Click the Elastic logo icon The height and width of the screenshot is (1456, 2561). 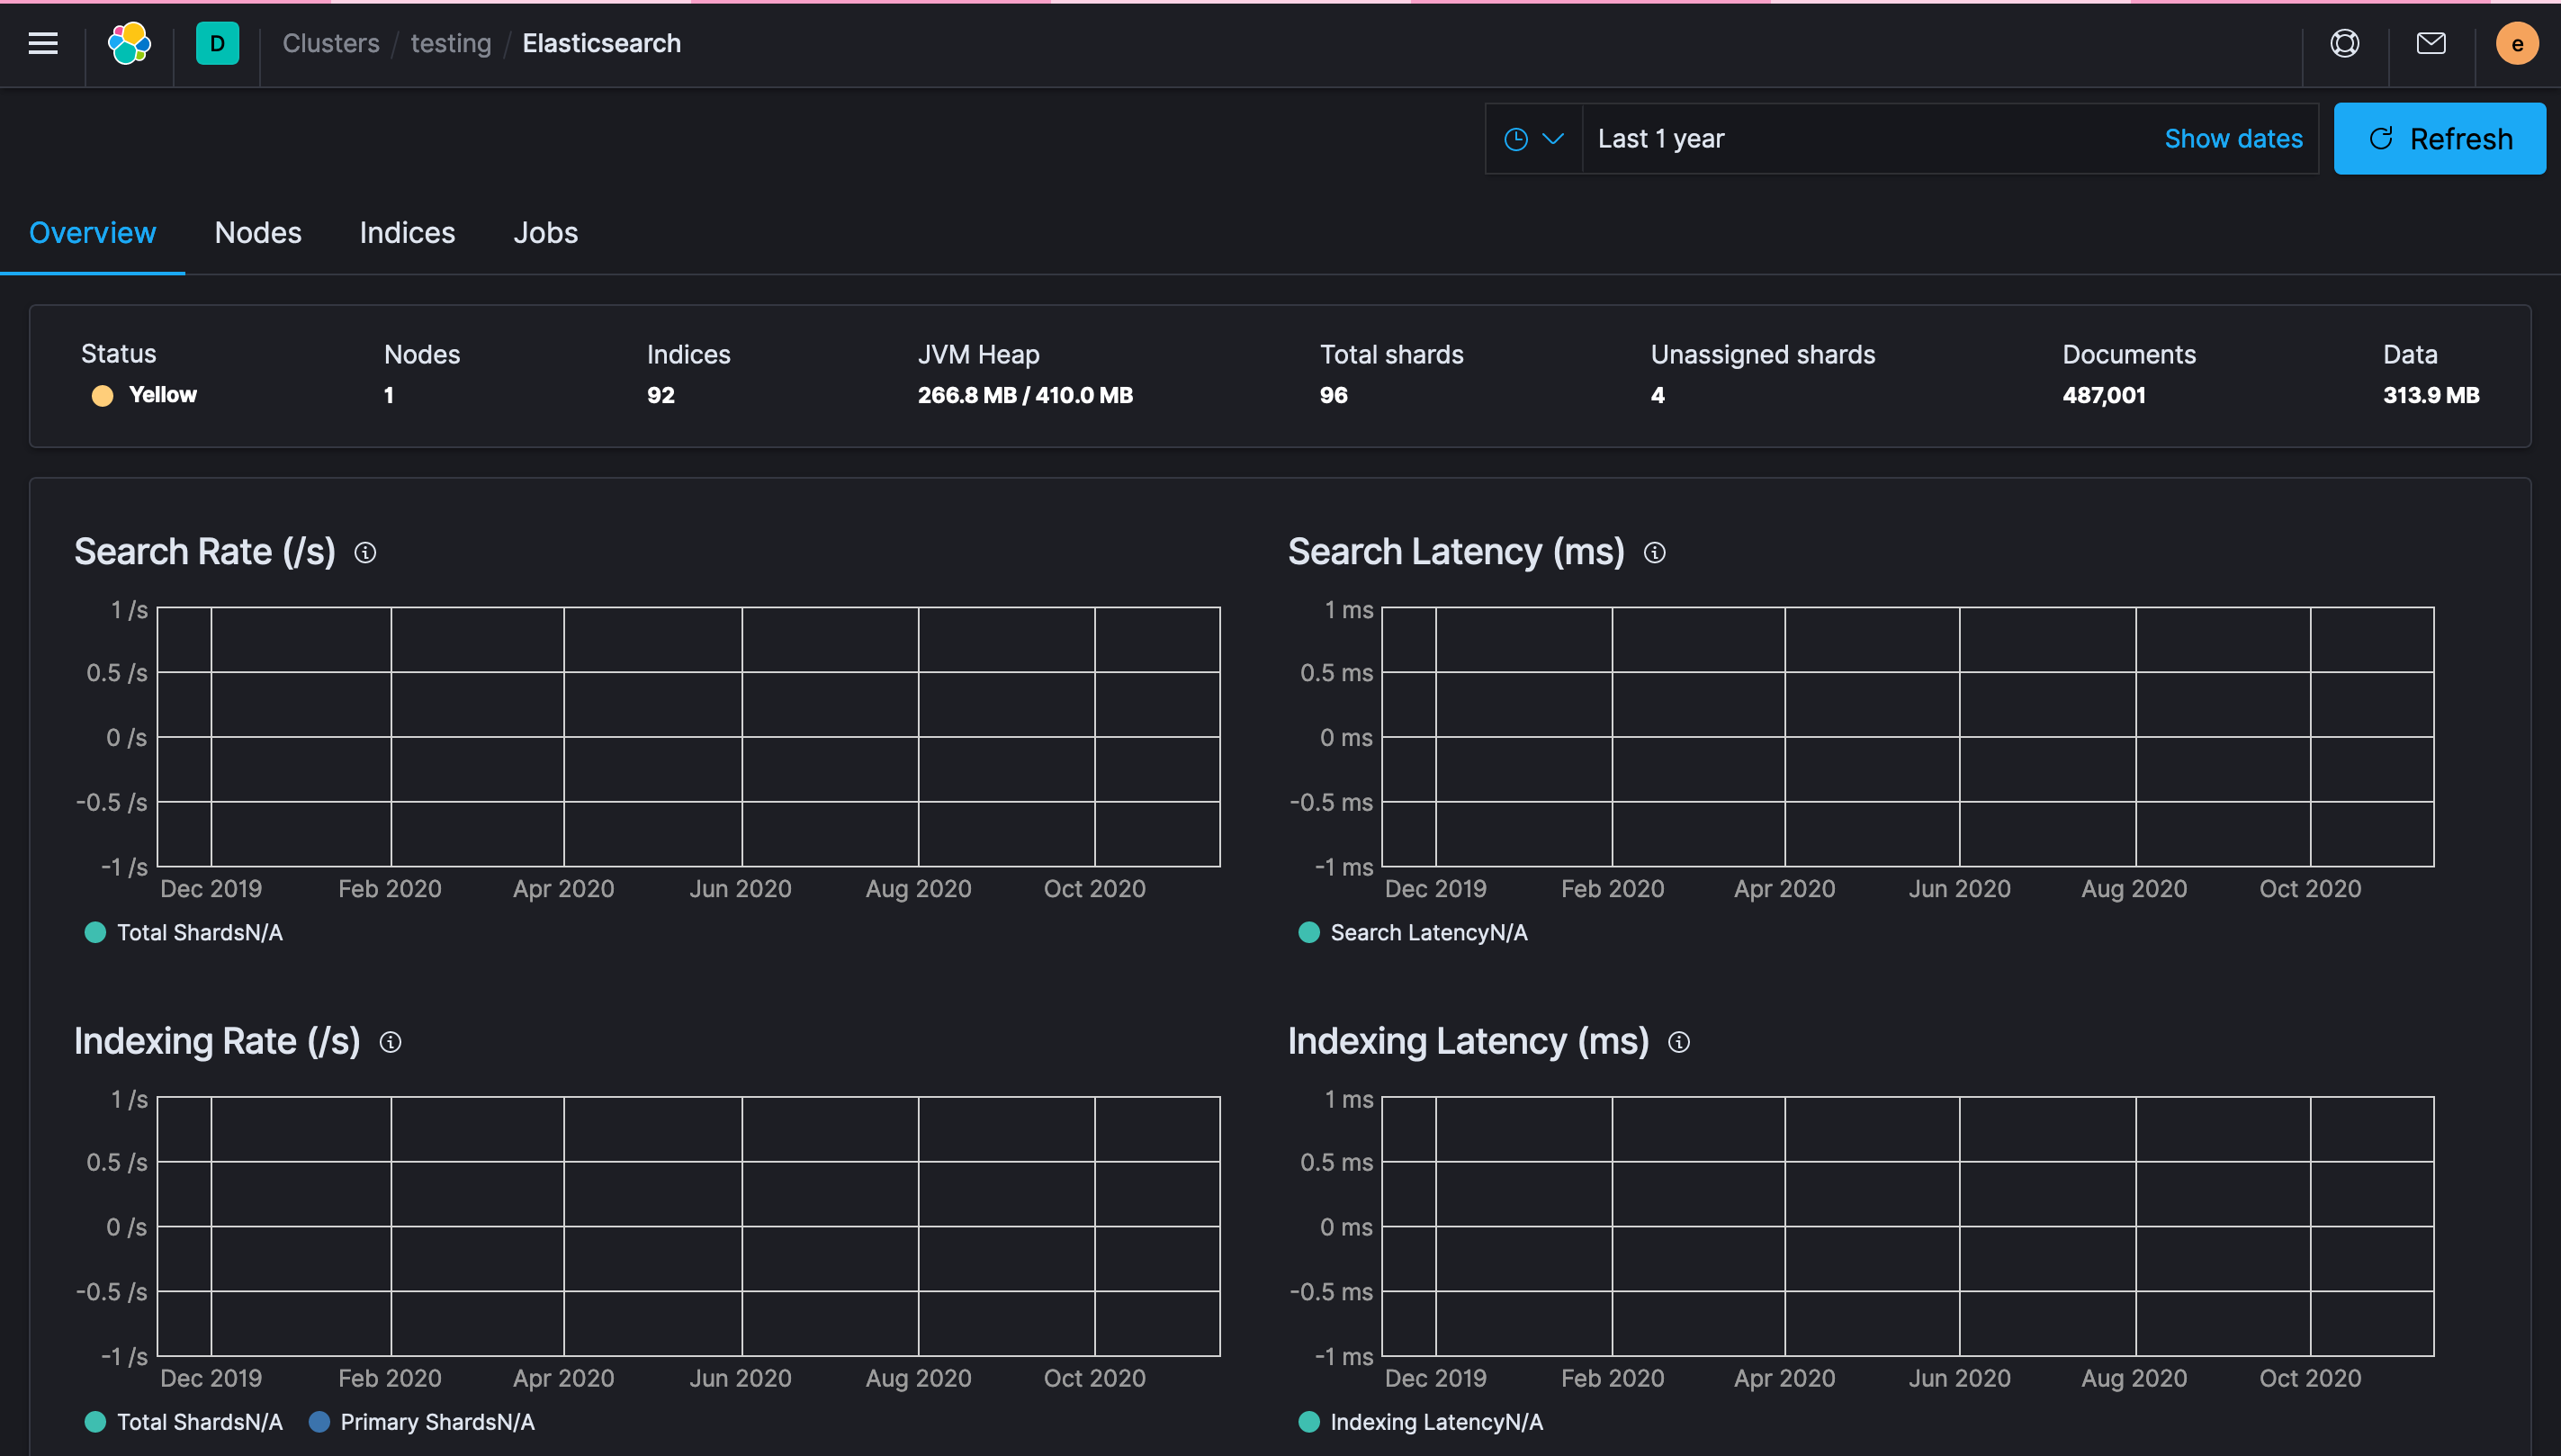[129, 43]
